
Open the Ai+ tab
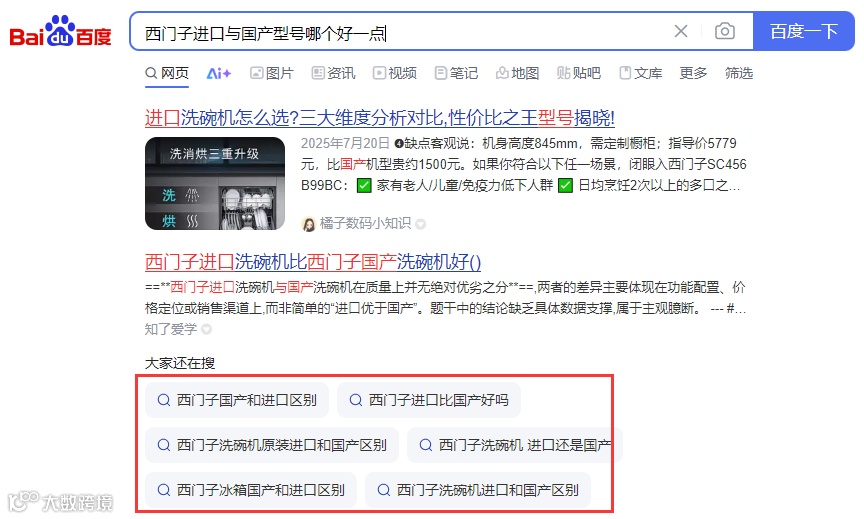pyautogui.click(x=219, y=73)
